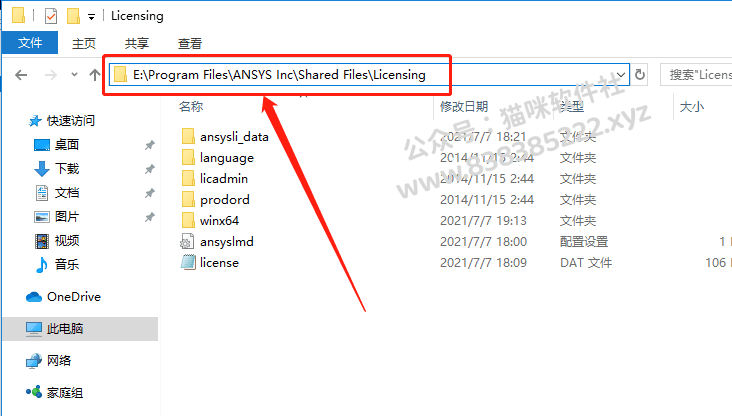Expand the address bar history dropdown
This screenshot has width=732, height=416.
[621, 75]
